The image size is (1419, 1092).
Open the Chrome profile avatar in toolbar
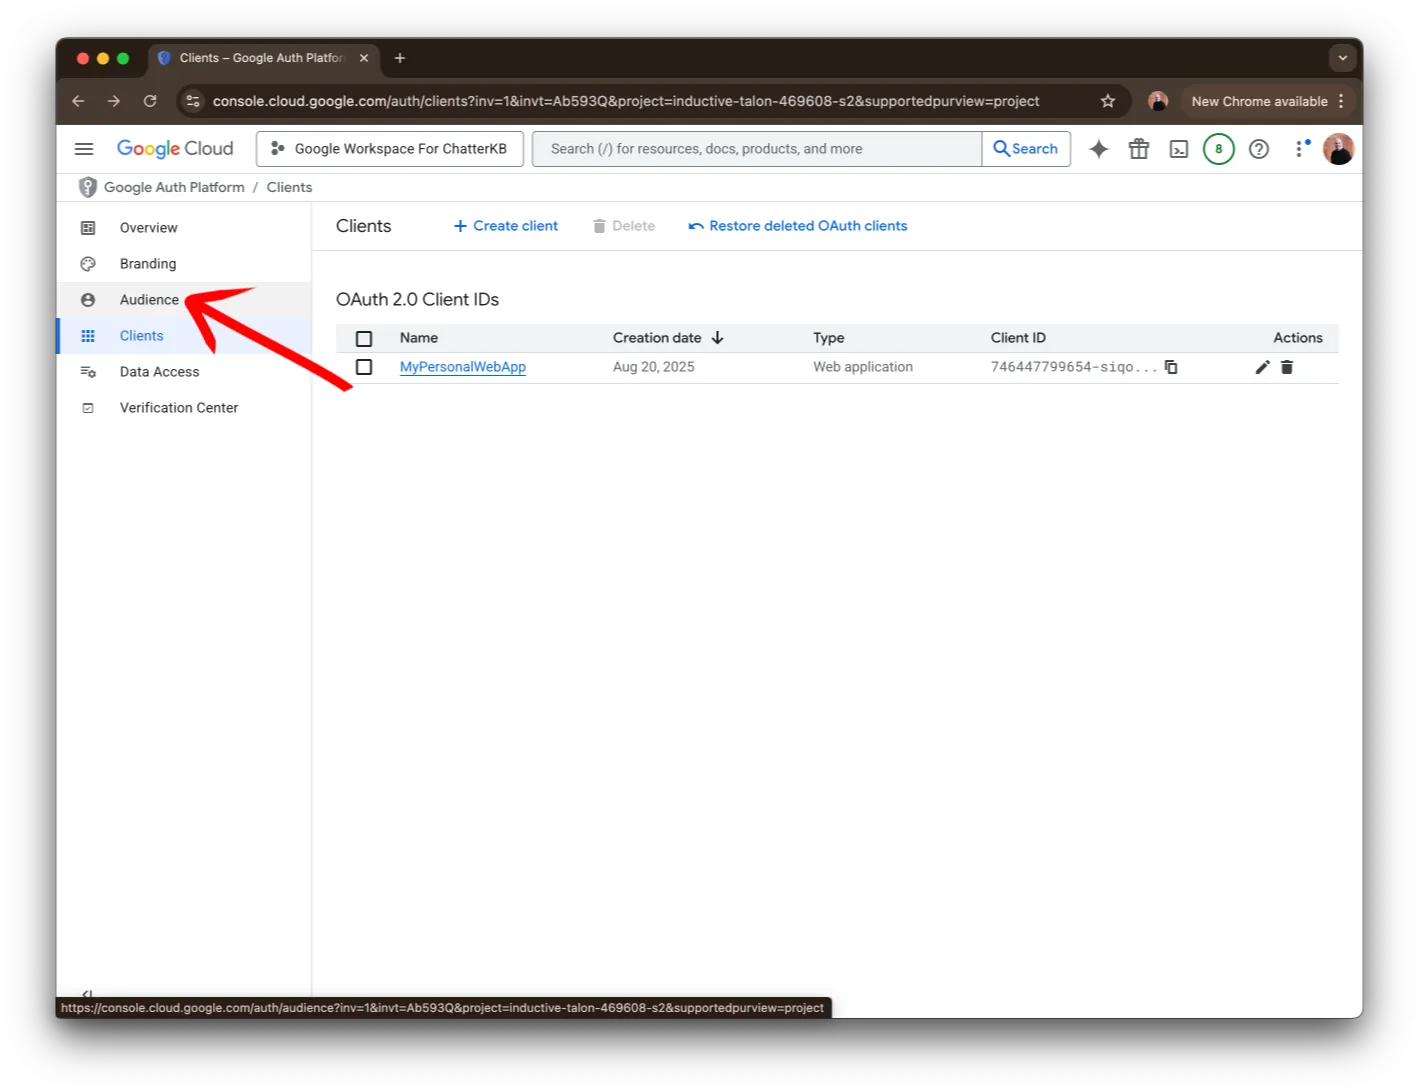pos(1158,101)
